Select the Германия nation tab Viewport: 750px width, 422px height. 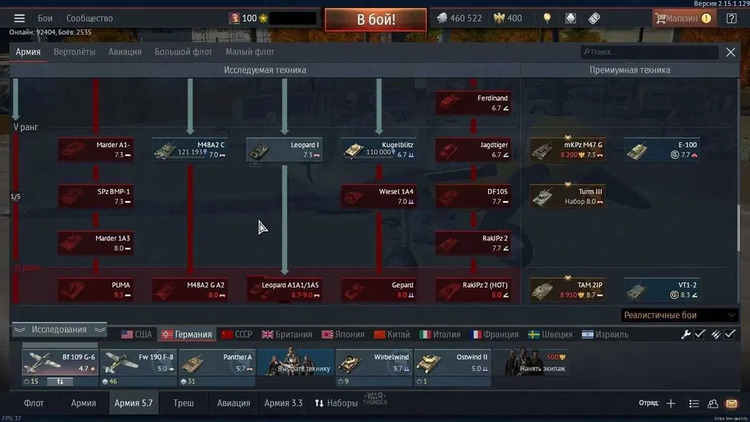coord(187,334)
